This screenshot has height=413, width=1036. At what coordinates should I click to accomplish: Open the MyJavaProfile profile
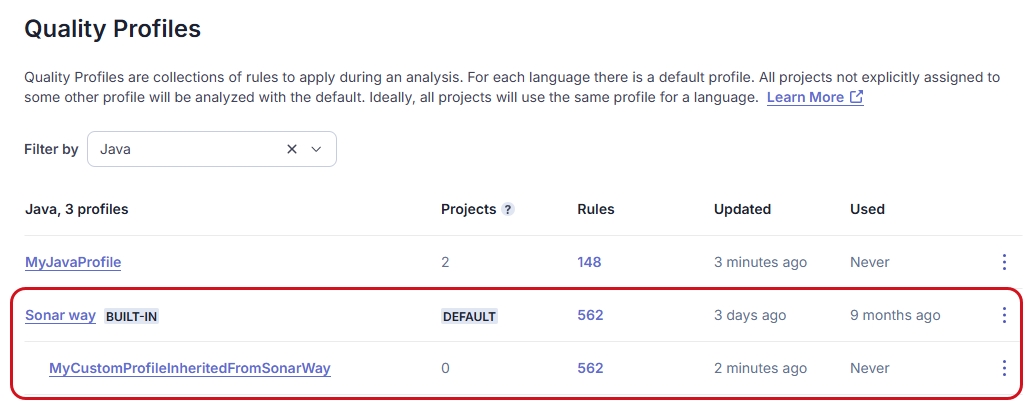click(x=73, y=262)
